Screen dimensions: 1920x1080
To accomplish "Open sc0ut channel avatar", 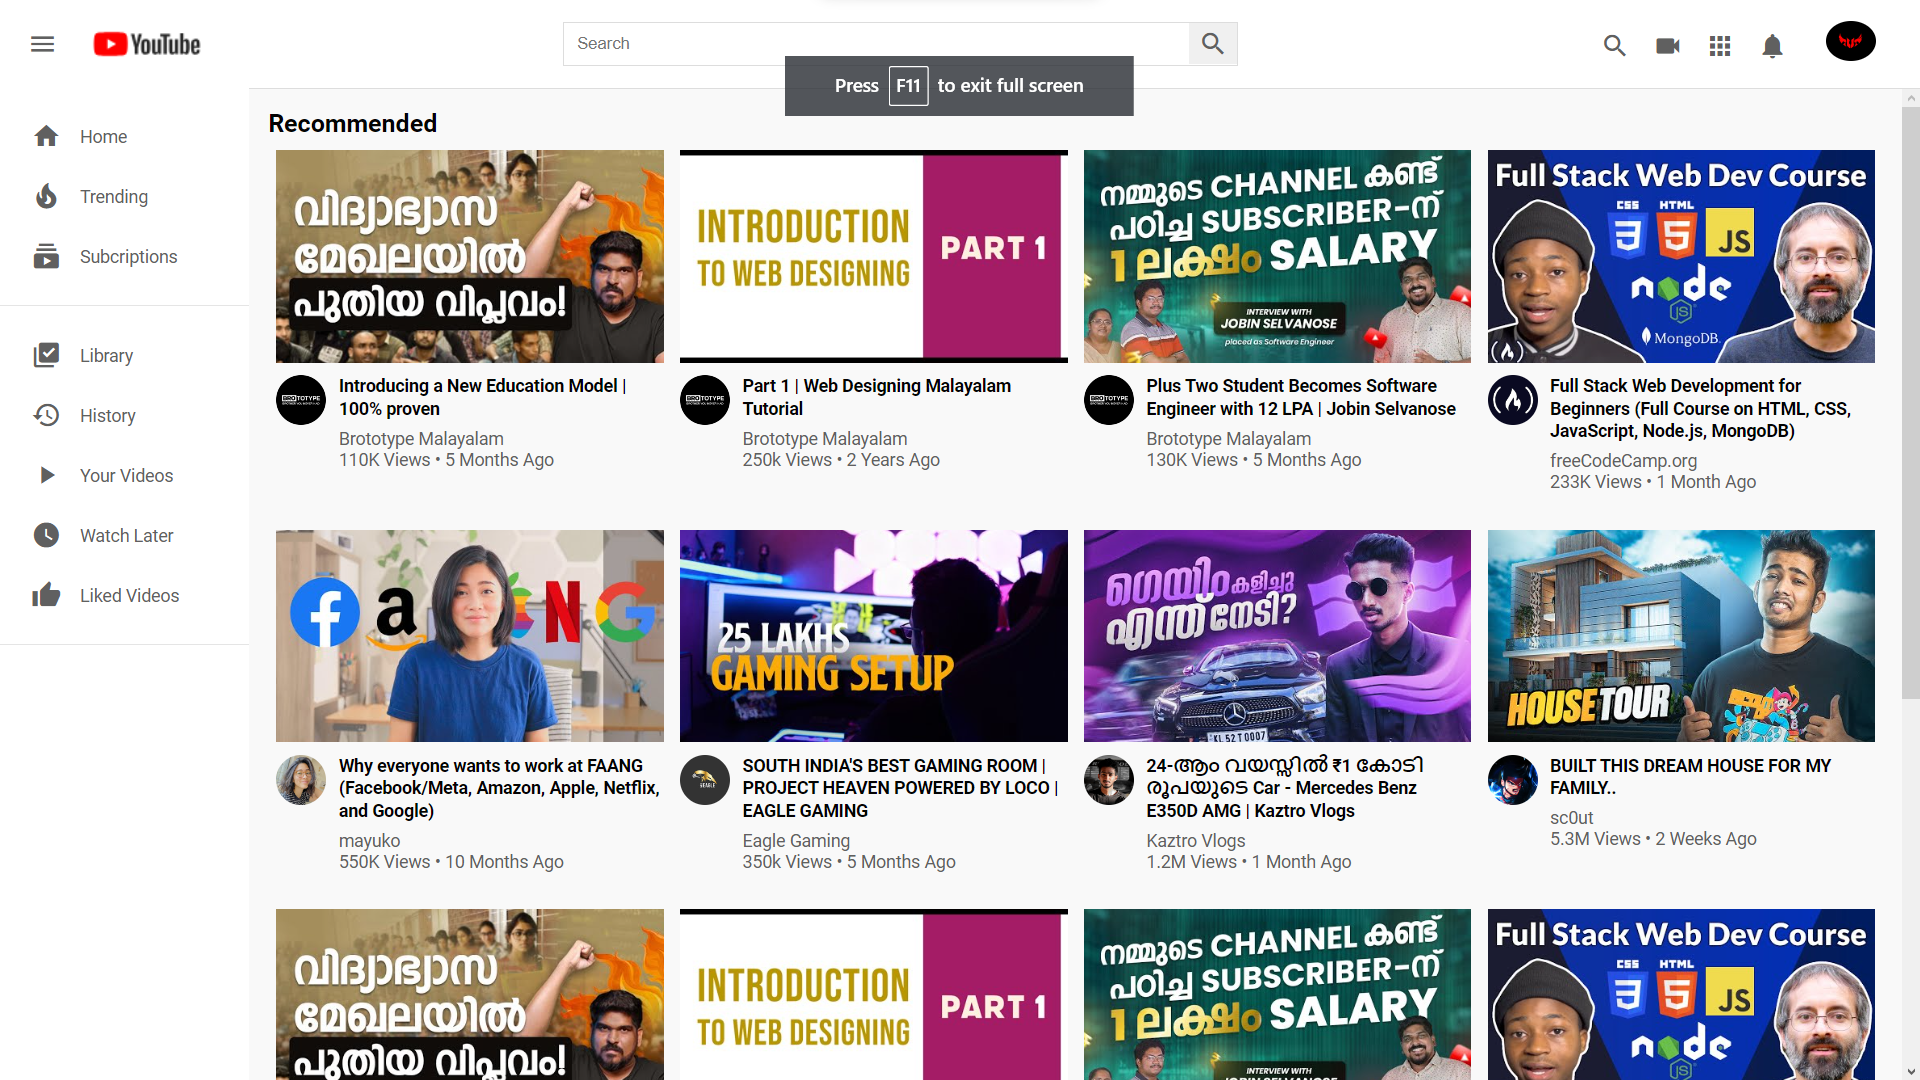I will click(x=1513, y=780).
